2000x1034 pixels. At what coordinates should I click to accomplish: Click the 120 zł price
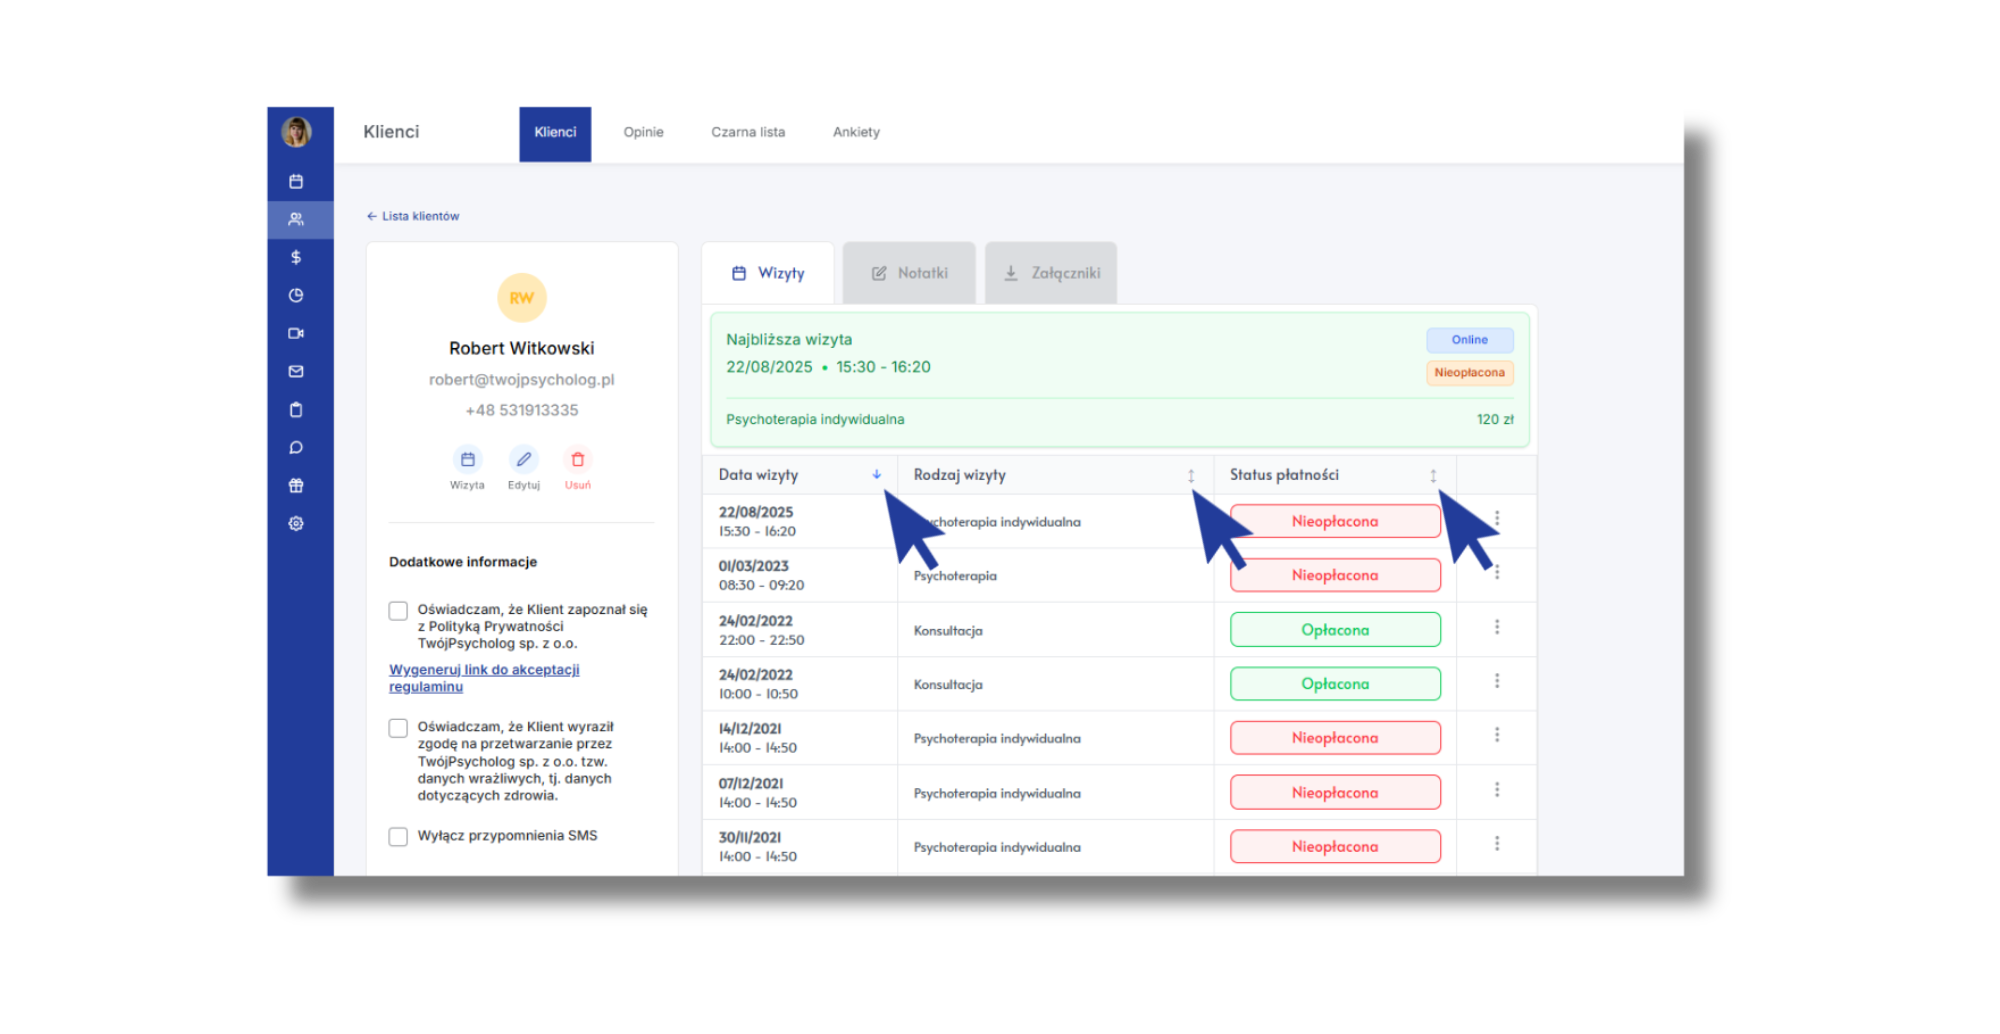click(x=1495, y=420)
